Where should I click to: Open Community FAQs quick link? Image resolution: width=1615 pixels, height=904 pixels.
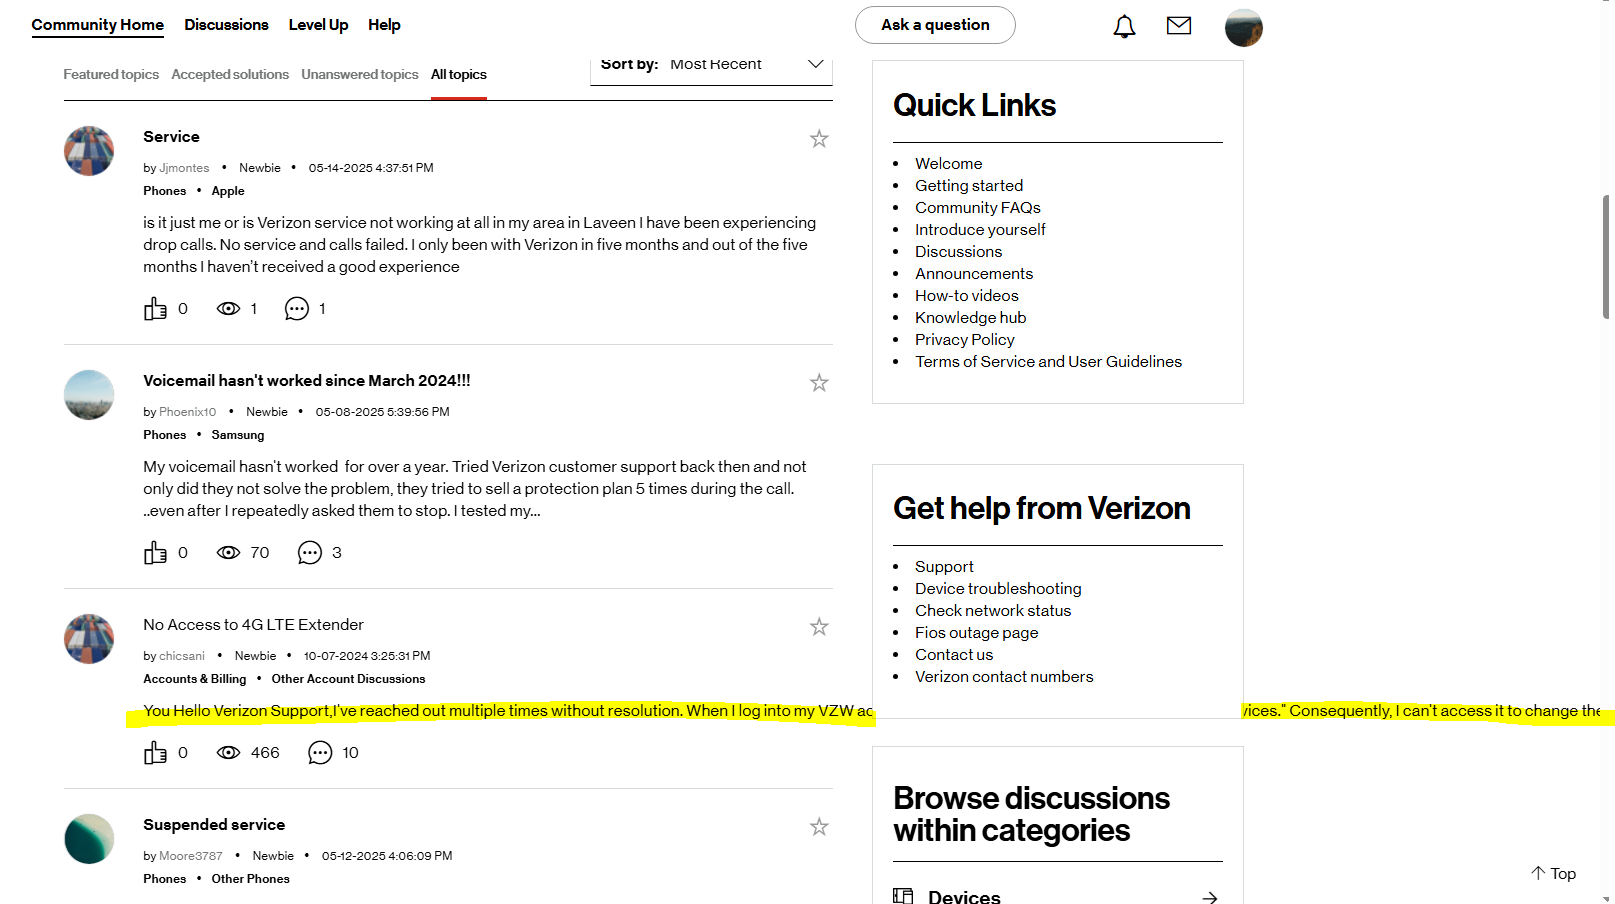pyautogui.click(x=978, y=208)
